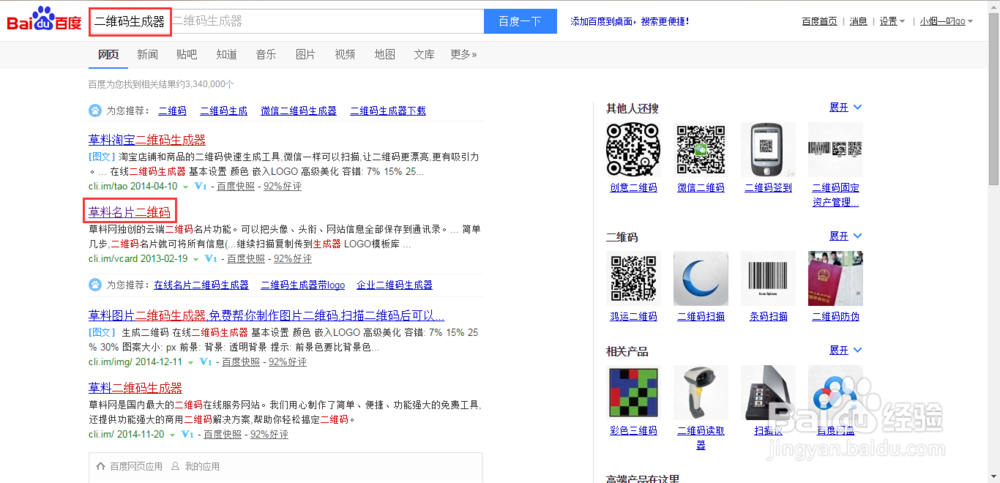Screen dimensions: 1000x483
Task: Switch to the 地图 tab
Action: (385, 54)
